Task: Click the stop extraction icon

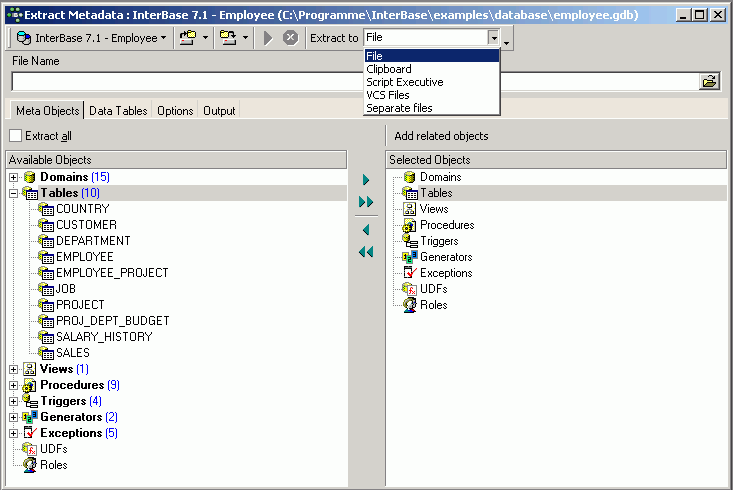Action: pyautogui.click(x=290, y=38)
